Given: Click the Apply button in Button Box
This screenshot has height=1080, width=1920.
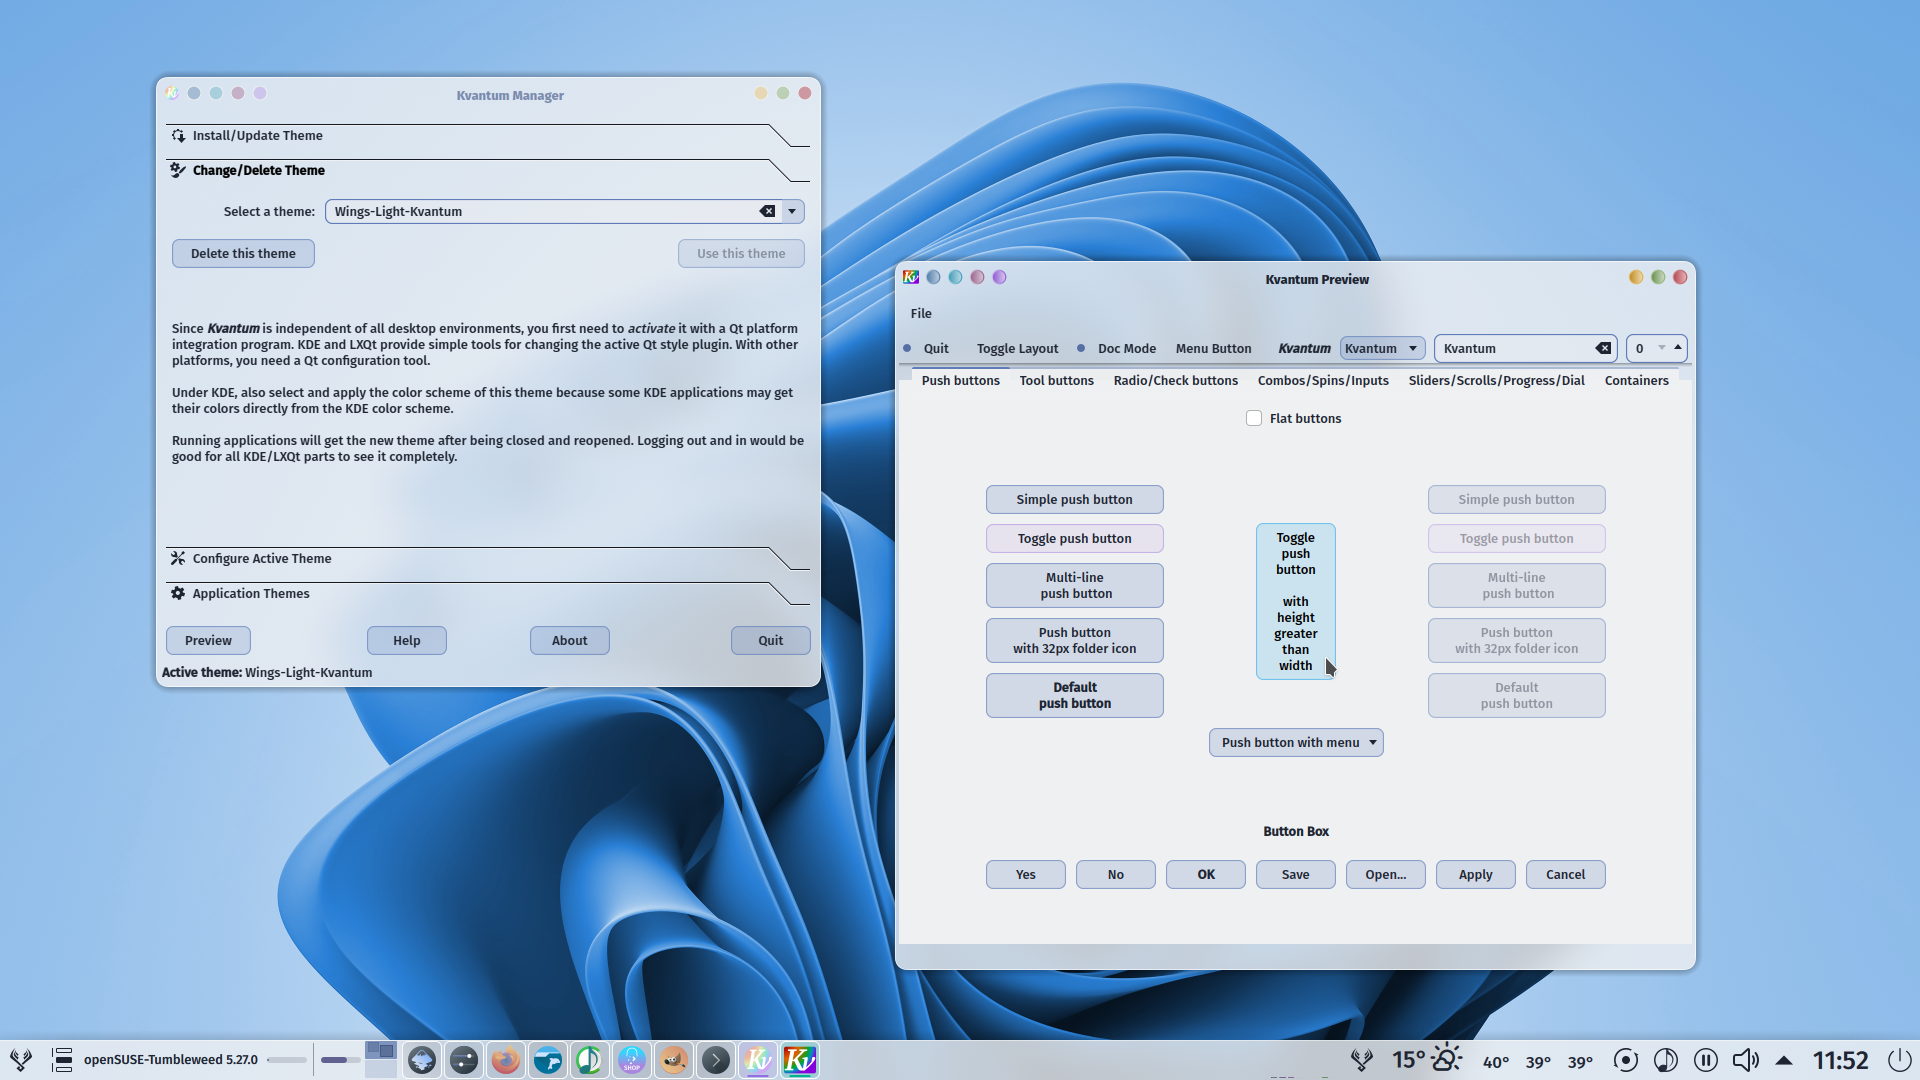Looking at the screenshot, I should pyautogui.click(x=1476, y=874).
